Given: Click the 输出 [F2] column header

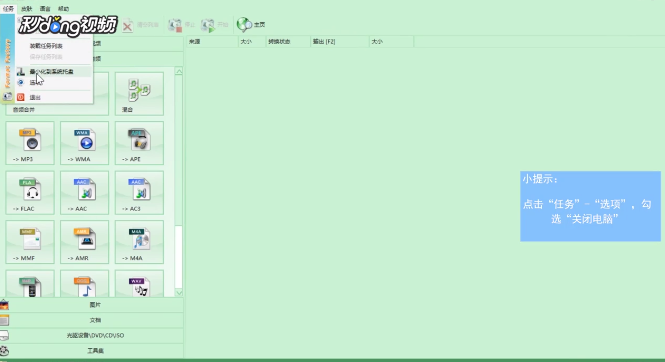Looking at the screenshot, I should (x=340, y=42).
